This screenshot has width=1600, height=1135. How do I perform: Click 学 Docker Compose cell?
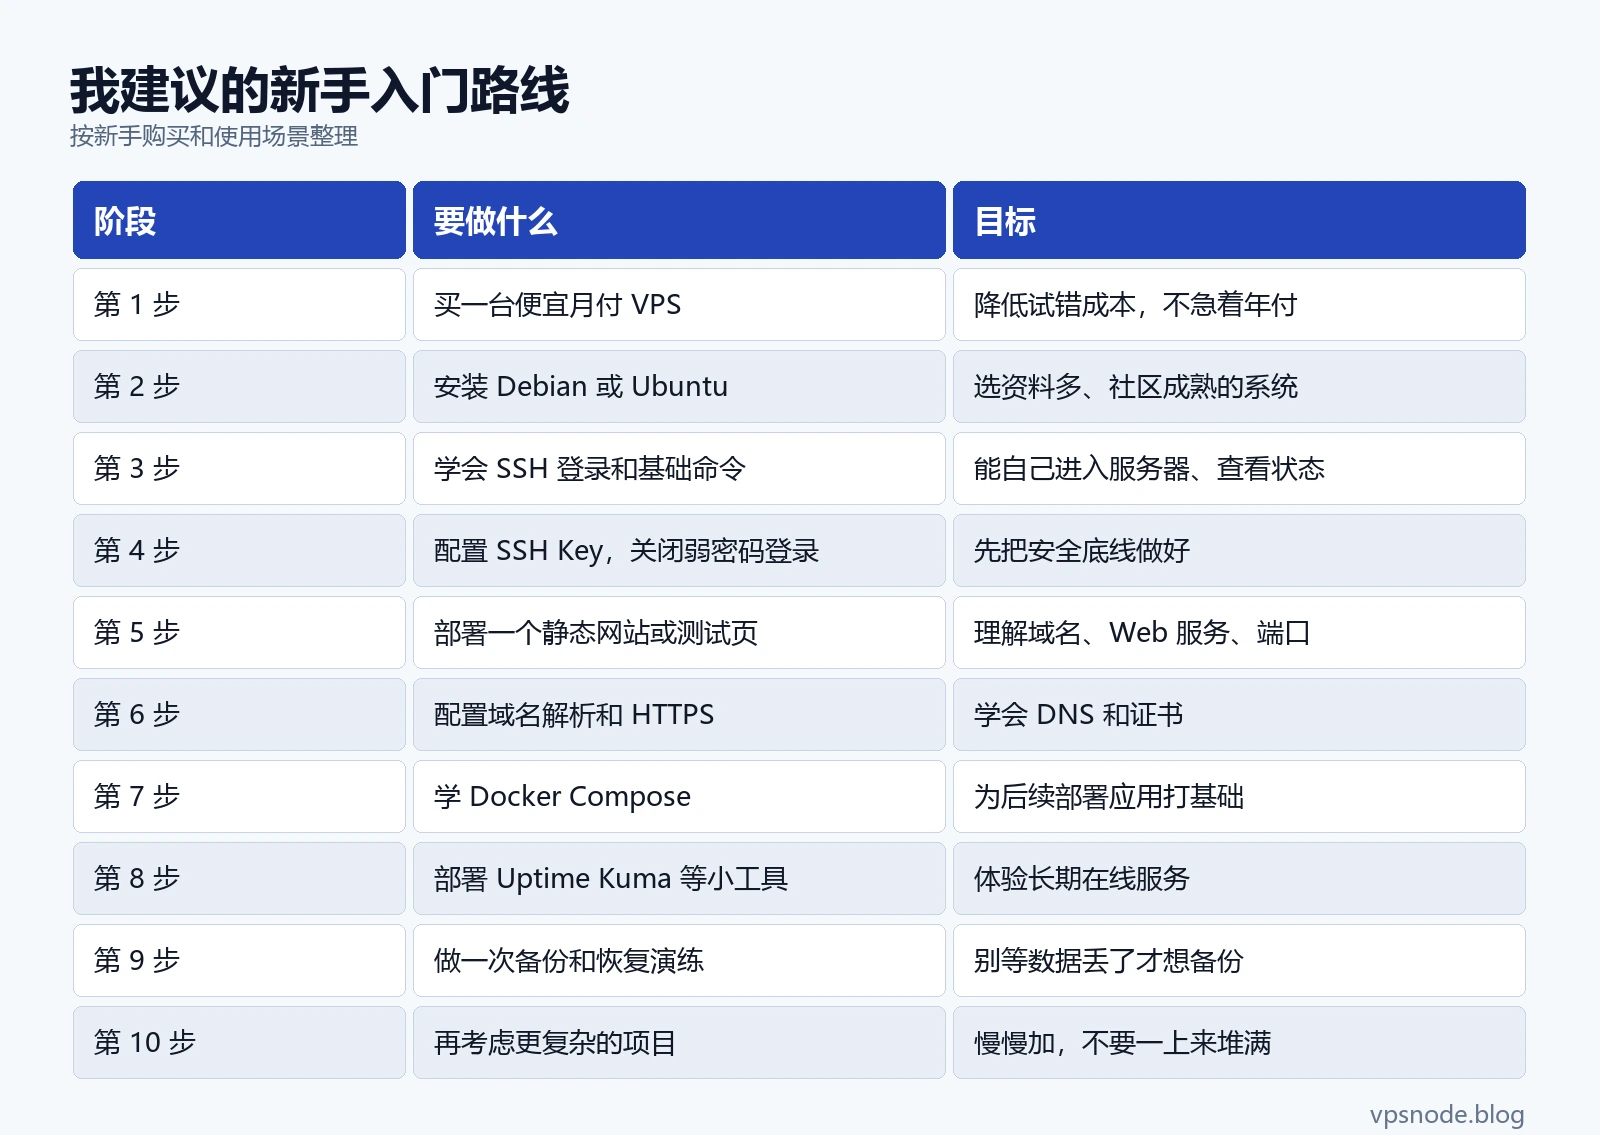(679, 796)
